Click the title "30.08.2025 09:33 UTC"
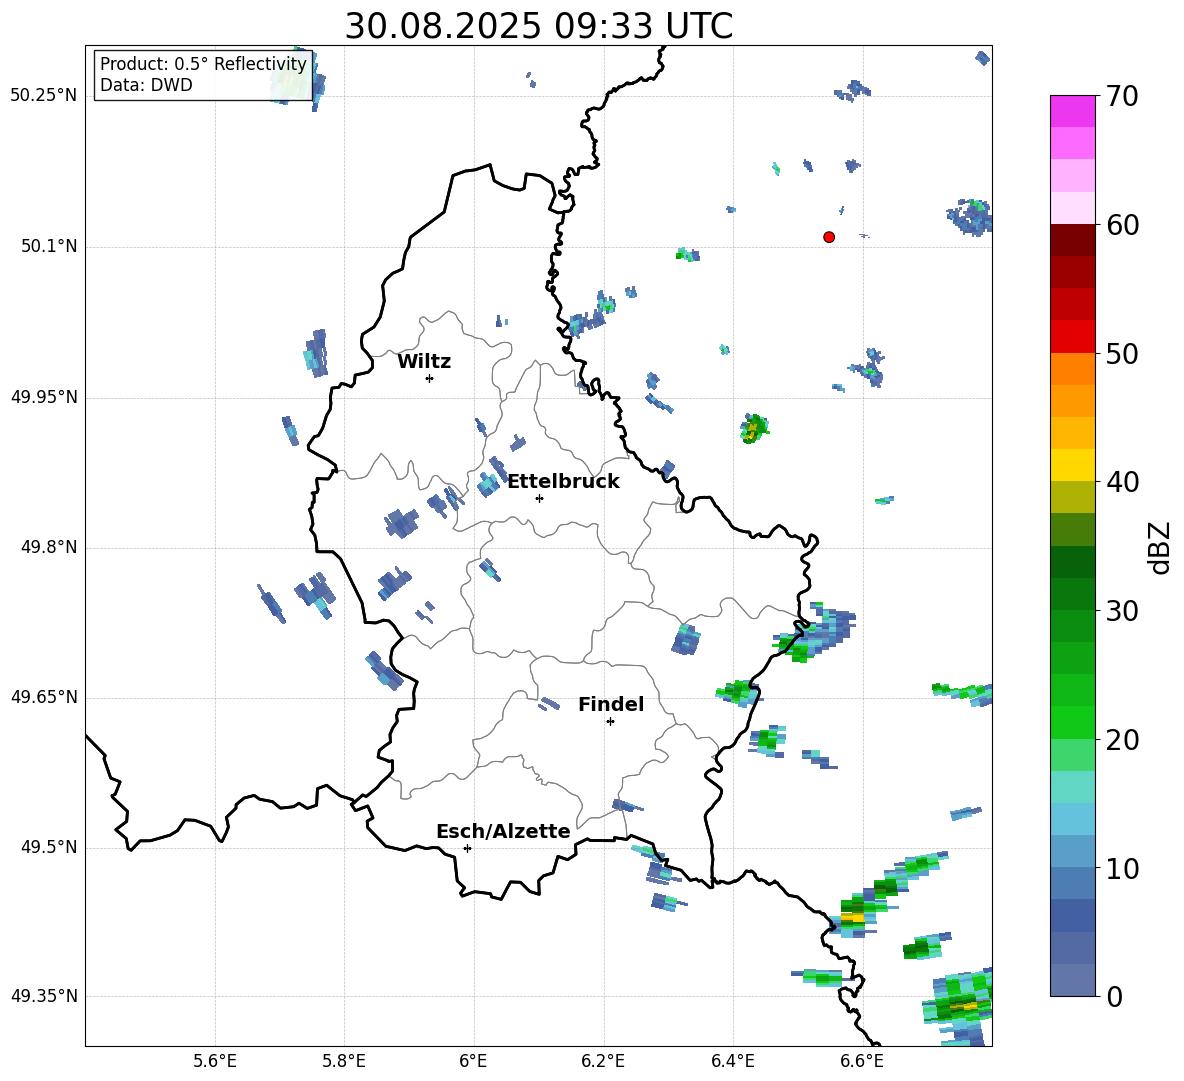Image resolution: width=1184 pixels, height=1081 pixels. coord(538,26)
